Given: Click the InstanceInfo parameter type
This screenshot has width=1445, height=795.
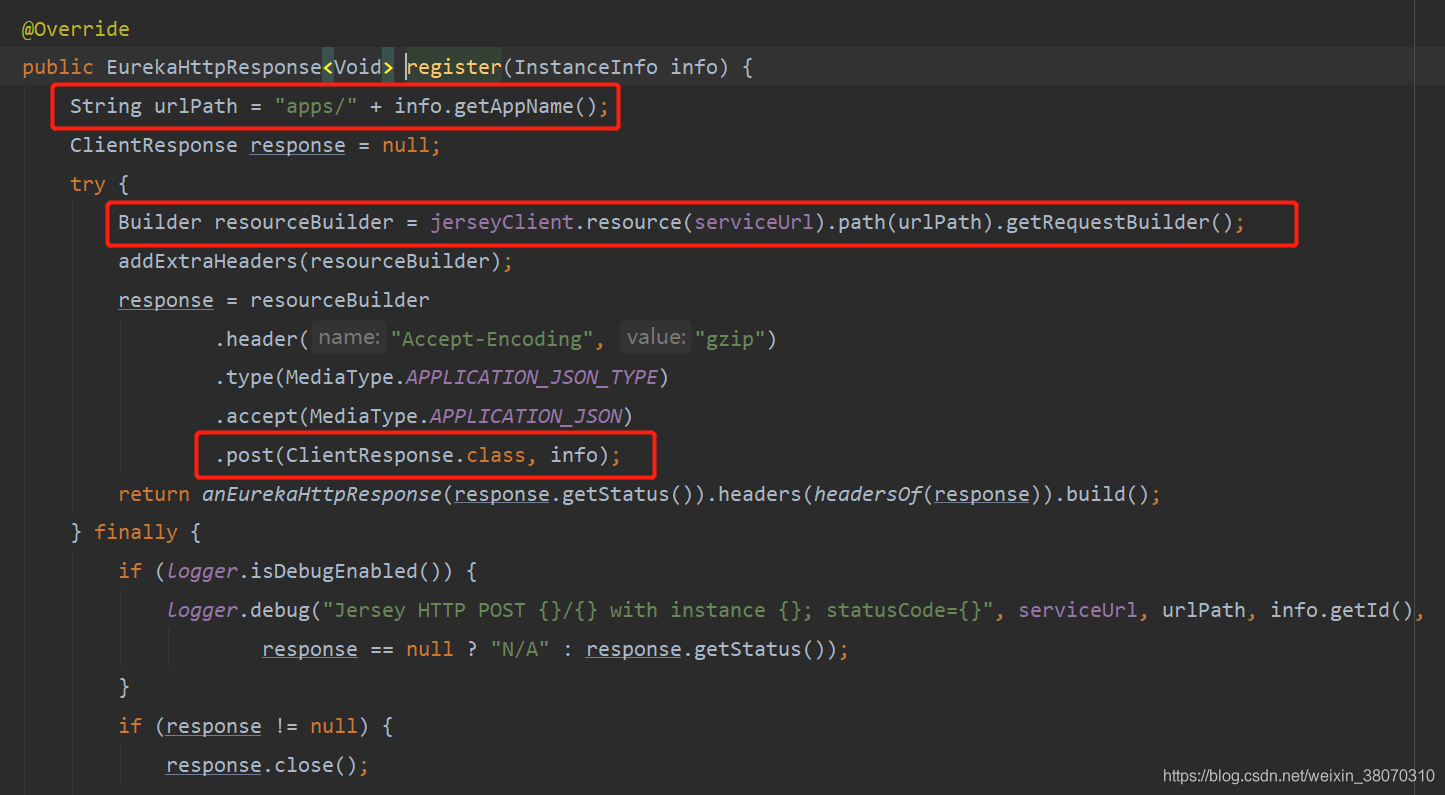Looking at the screenshot, I should [x=586, y=67].
